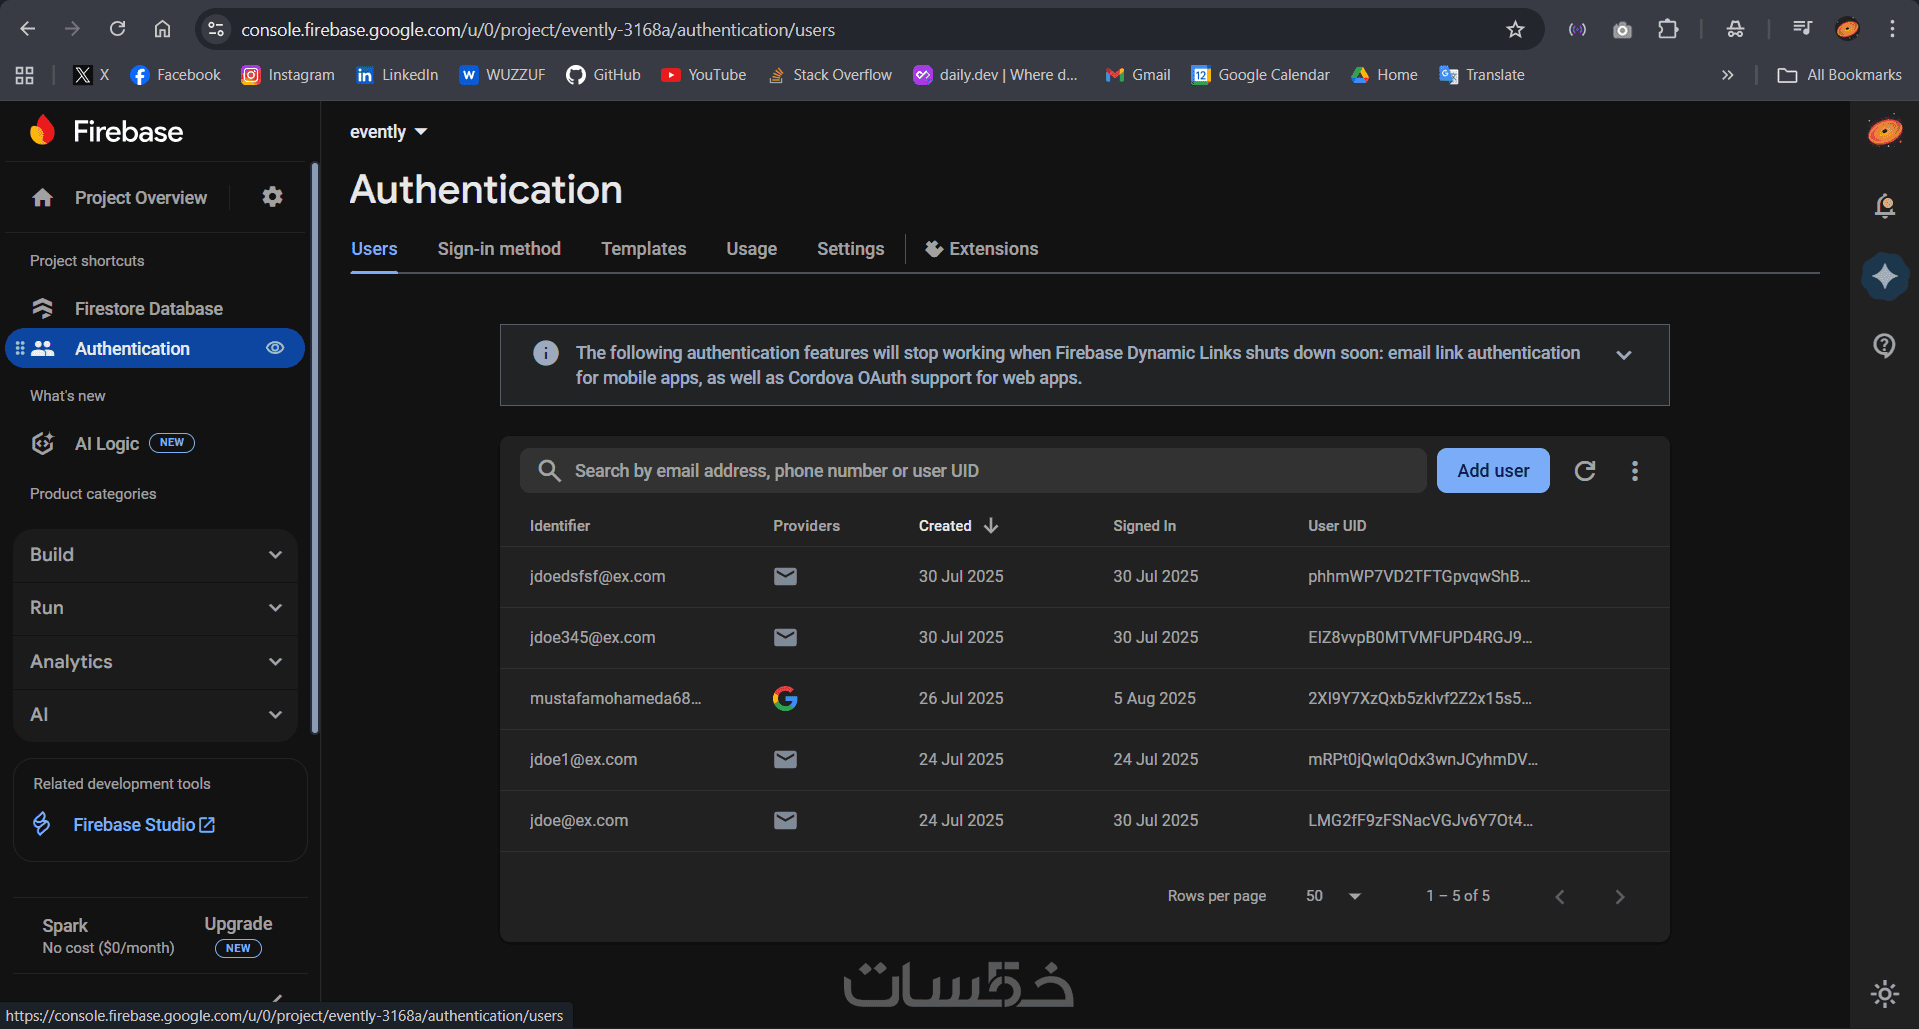Click the email provider icon for jdoedsfsf@ex.com
1919x1029 pixels.
[x=785, y=576]
